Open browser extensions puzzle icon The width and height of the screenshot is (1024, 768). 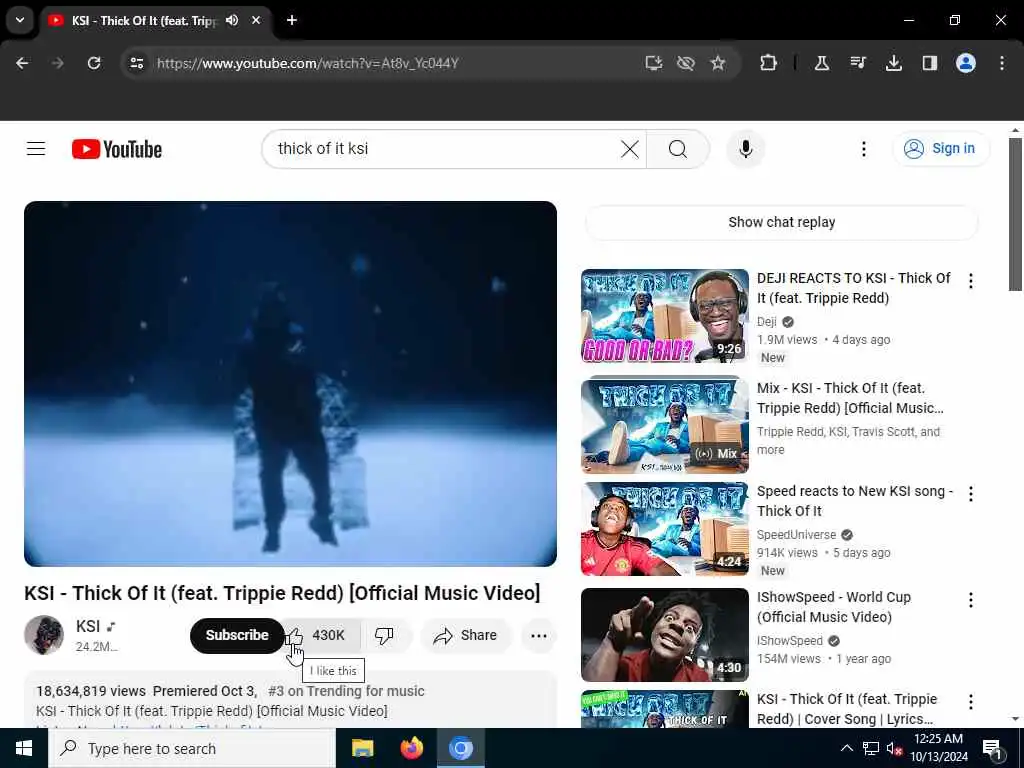(x=769, y=63)
